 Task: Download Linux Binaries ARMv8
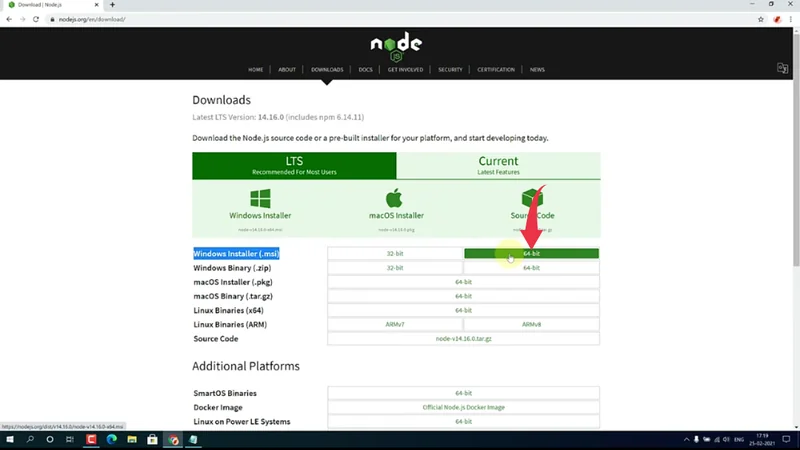pyautogui.click(x=531, y=325)
